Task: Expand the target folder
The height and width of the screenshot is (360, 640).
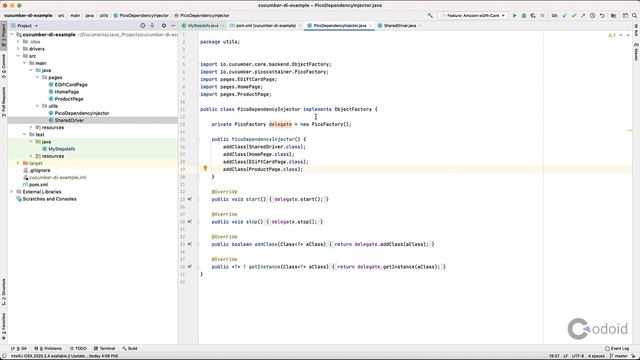Action: pyautogui.click(x=18, y=163)
